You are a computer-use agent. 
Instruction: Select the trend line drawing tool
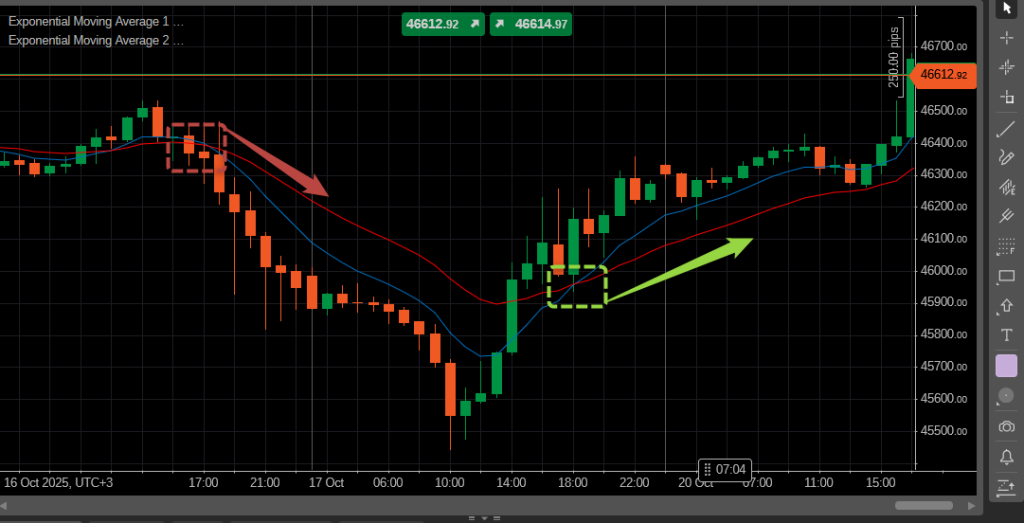1006,128
